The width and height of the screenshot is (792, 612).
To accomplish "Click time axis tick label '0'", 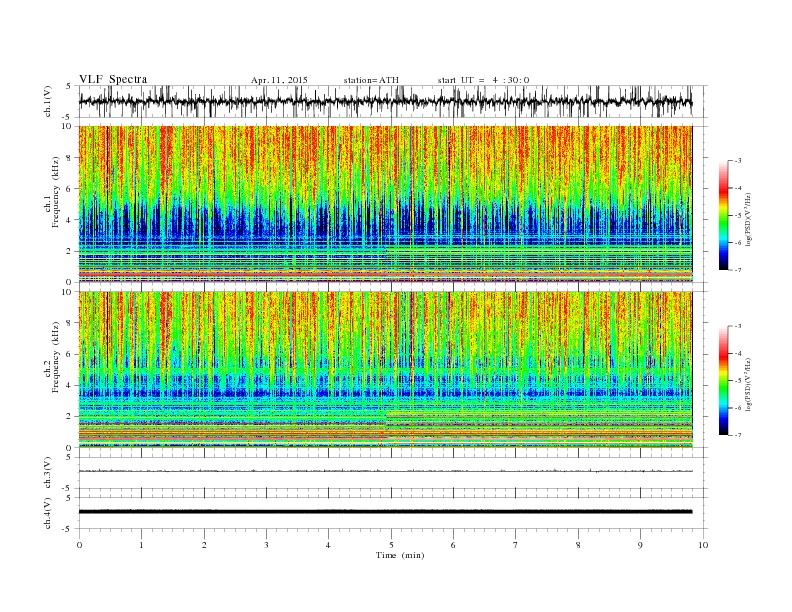I will point(79,545).
